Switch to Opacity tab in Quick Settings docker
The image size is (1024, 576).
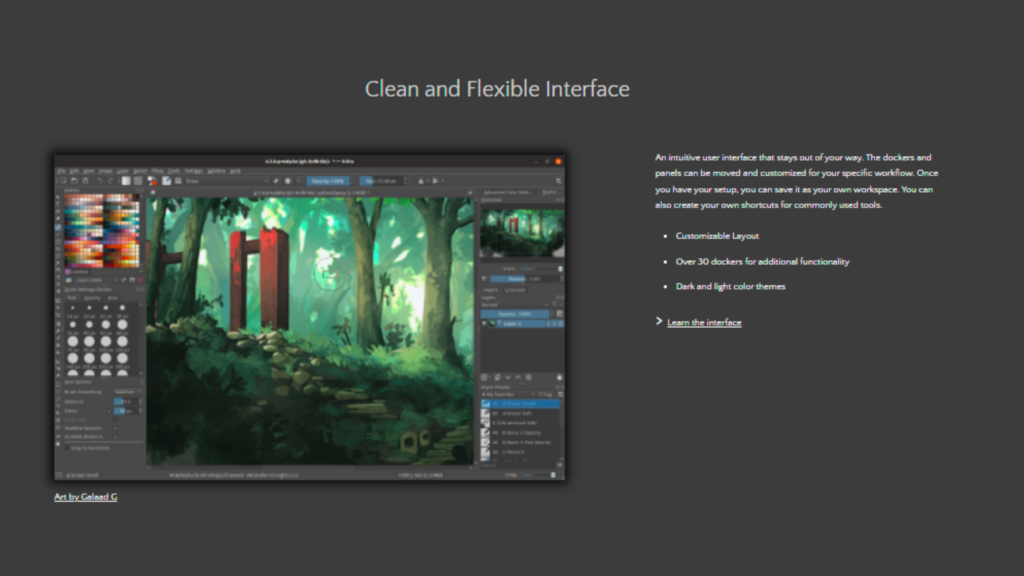(92, 298)
